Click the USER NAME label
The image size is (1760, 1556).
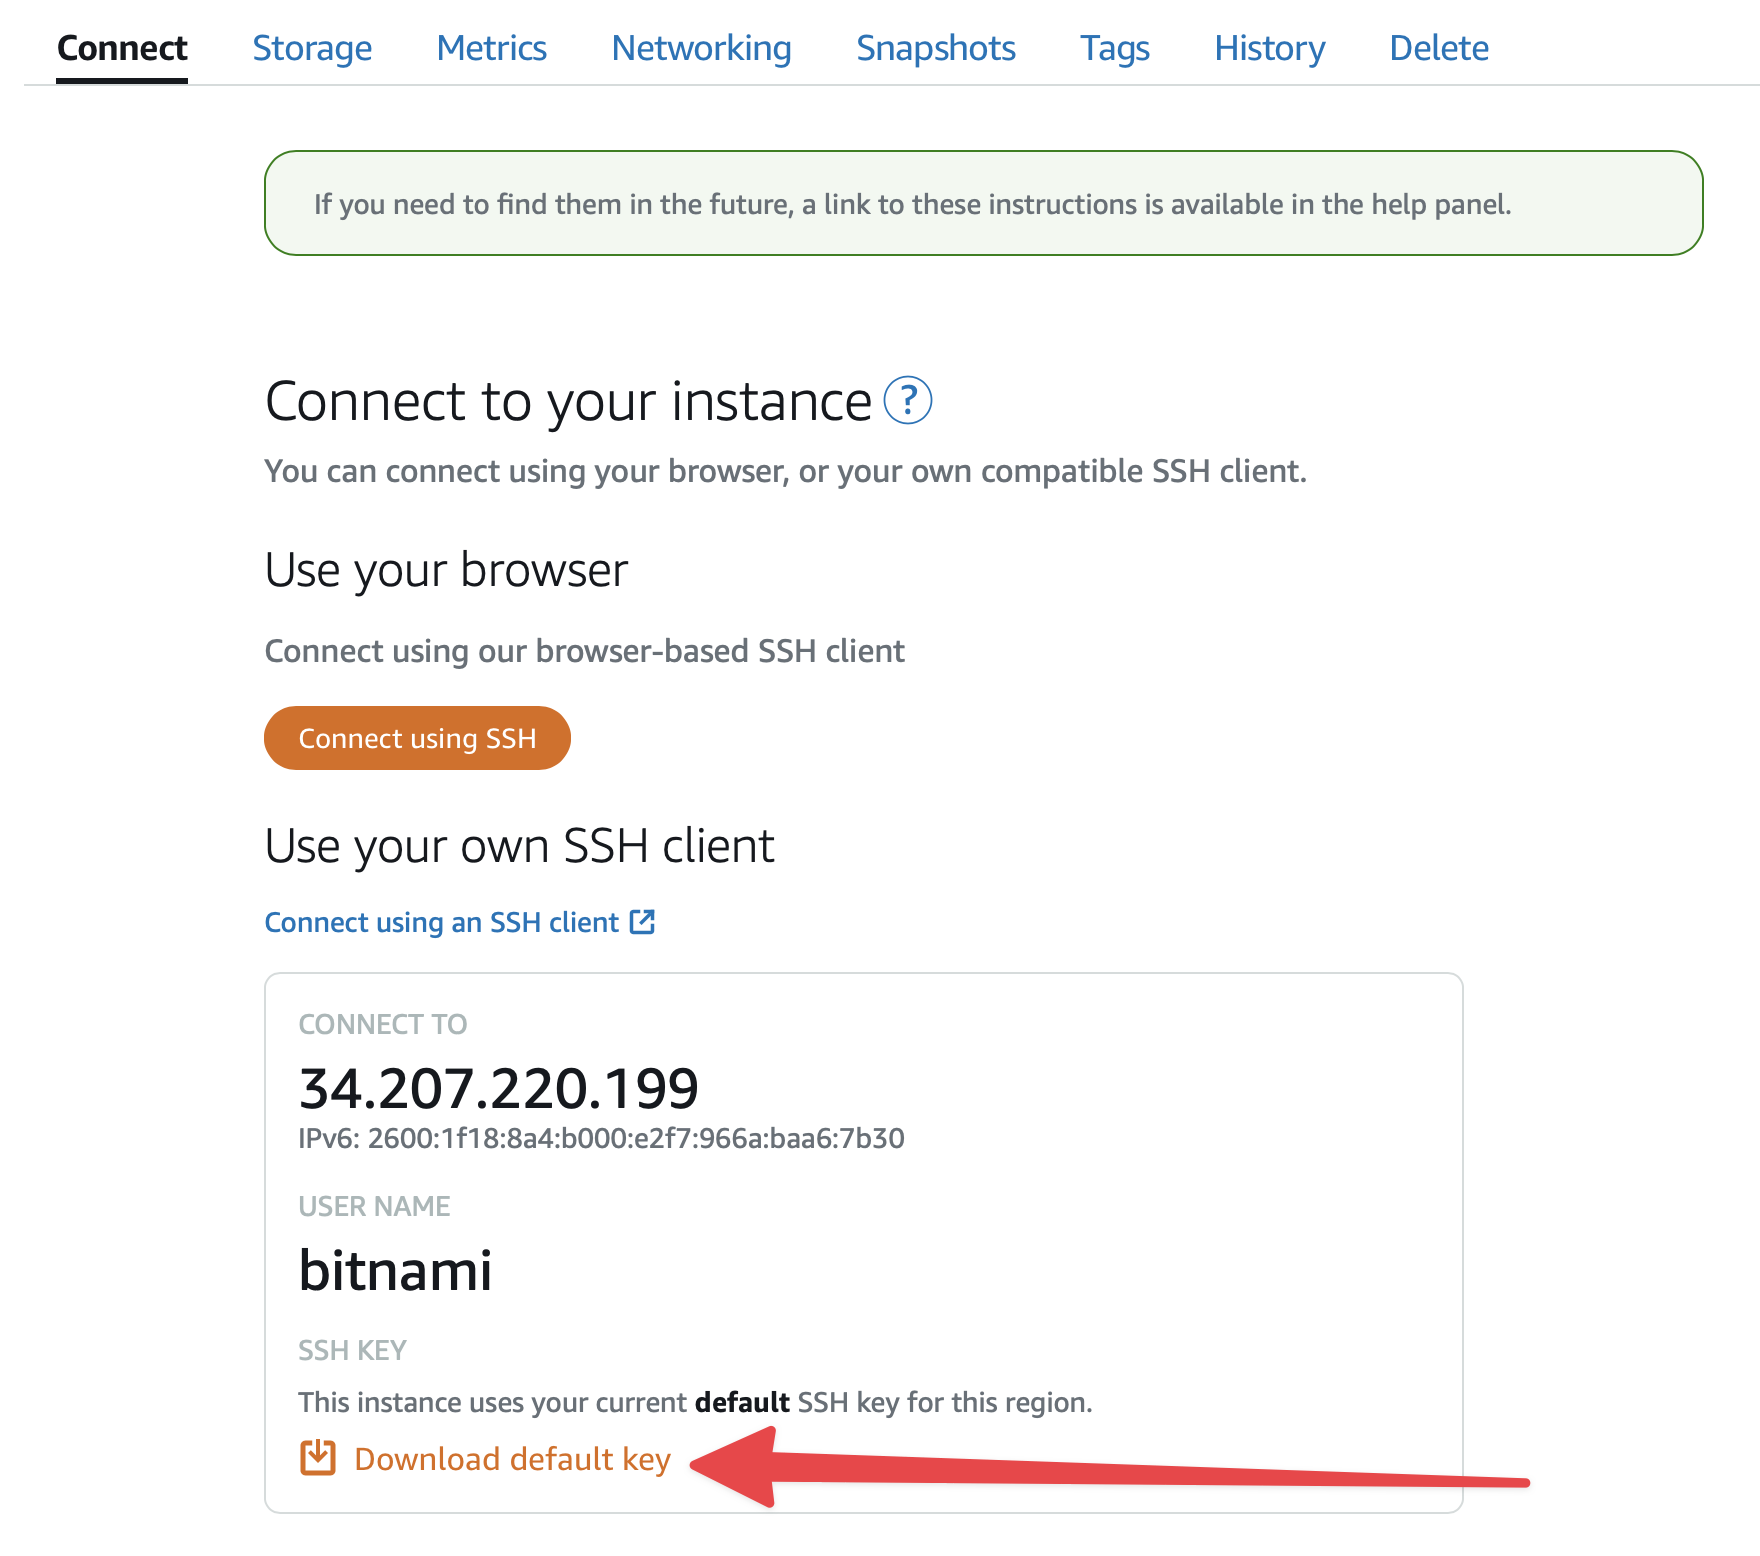[374, 1206]
